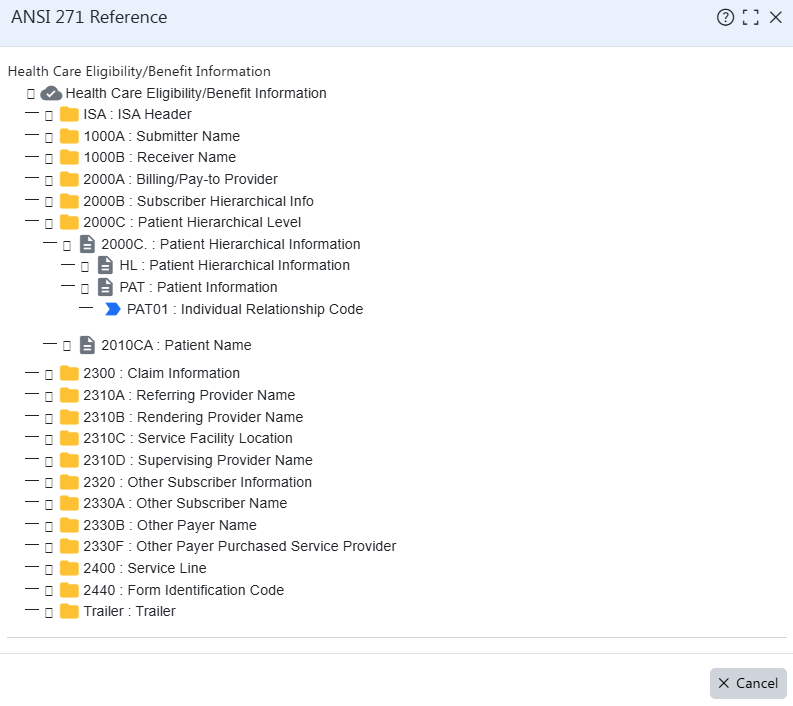Click the folder icon for 2300 Claim Information
This screenshot has height=706, width=793.
point(69,374)
